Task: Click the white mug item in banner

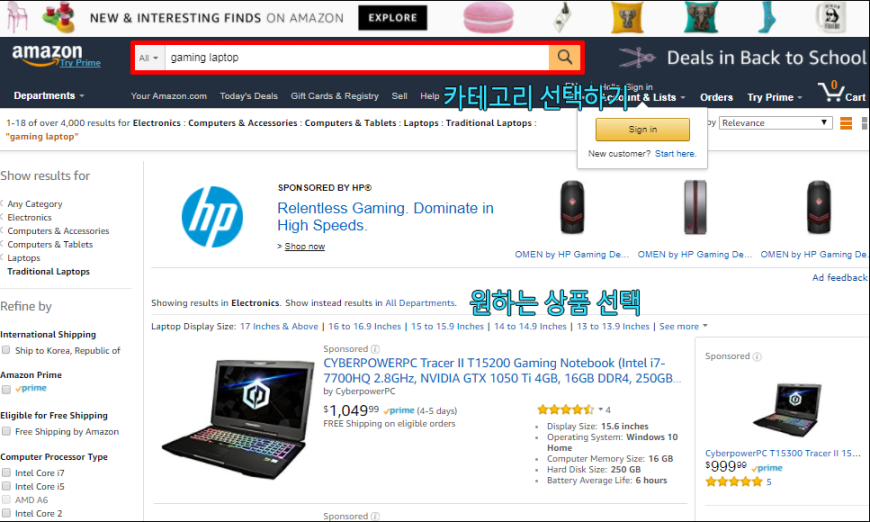Action: click(831, 17)
